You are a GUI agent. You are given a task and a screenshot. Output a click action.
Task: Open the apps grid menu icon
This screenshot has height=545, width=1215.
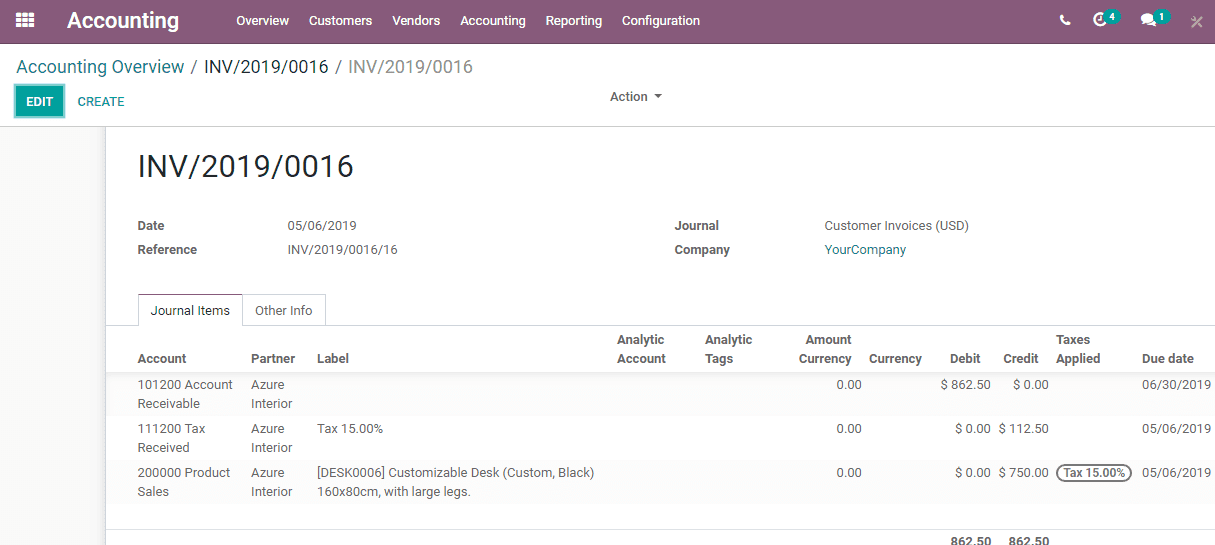[25, 20]
